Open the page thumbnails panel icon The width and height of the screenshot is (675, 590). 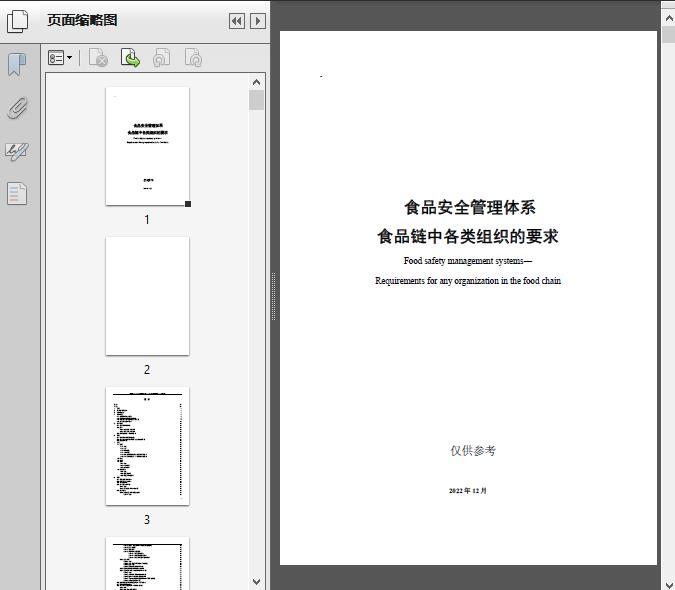point(18,21)
